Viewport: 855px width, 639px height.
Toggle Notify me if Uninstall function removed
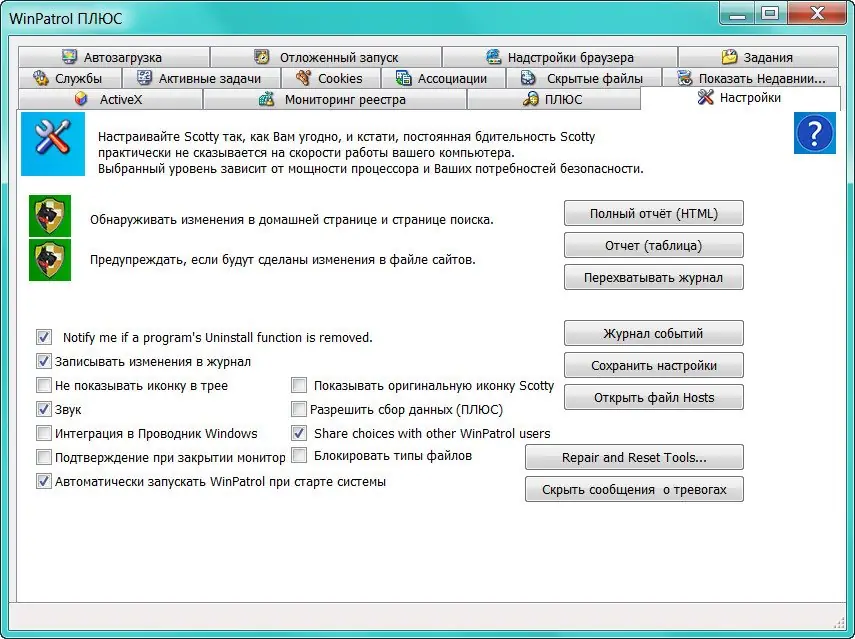click(x=44, y=337)
